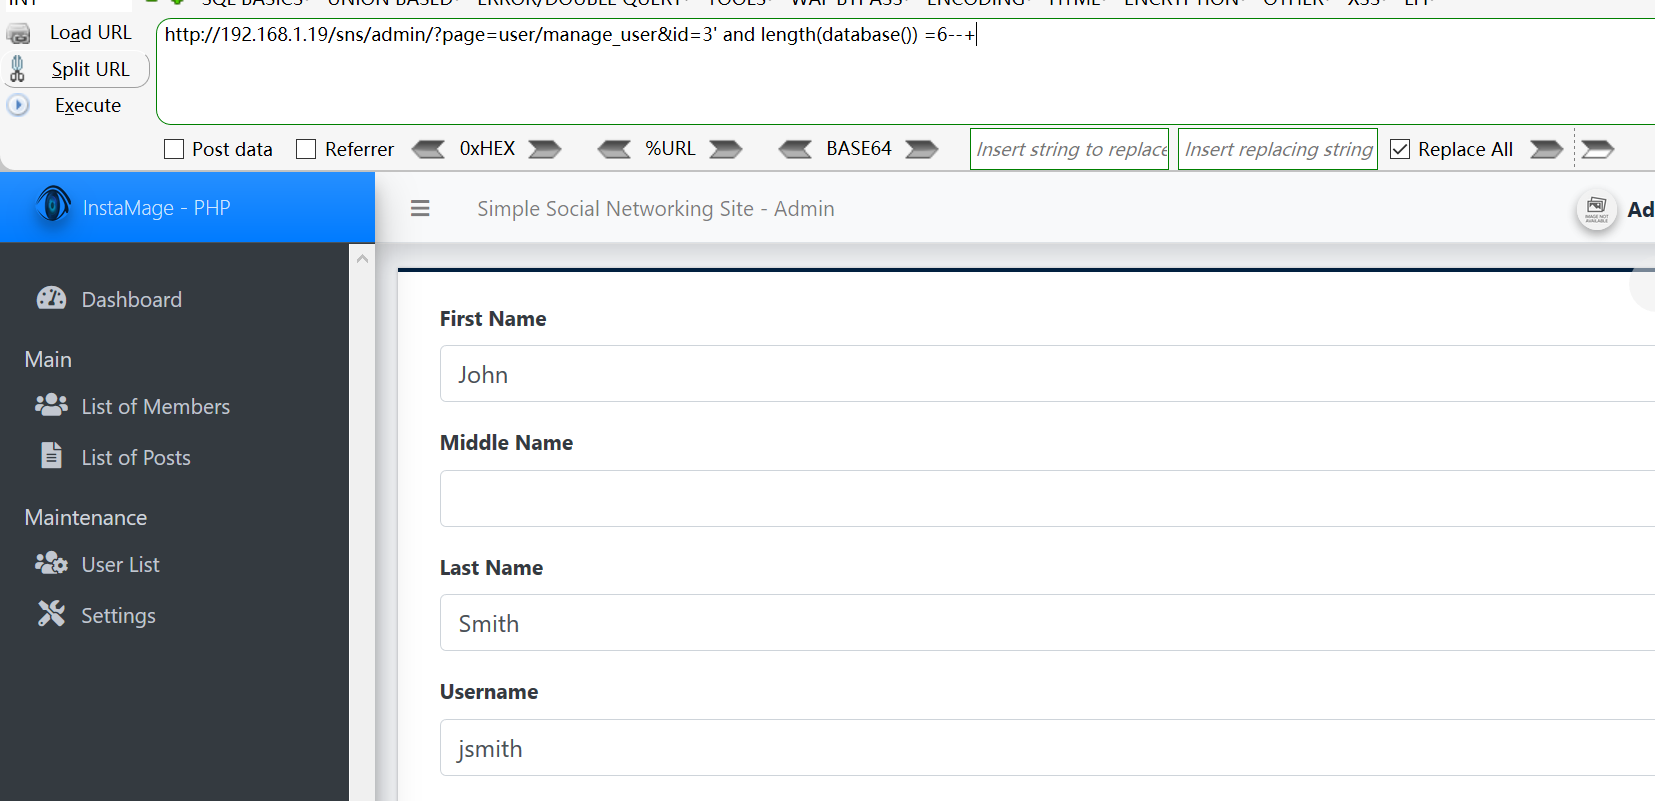Open User List via its users-cog icon
1655x801 pixels.
pos(51,563)
